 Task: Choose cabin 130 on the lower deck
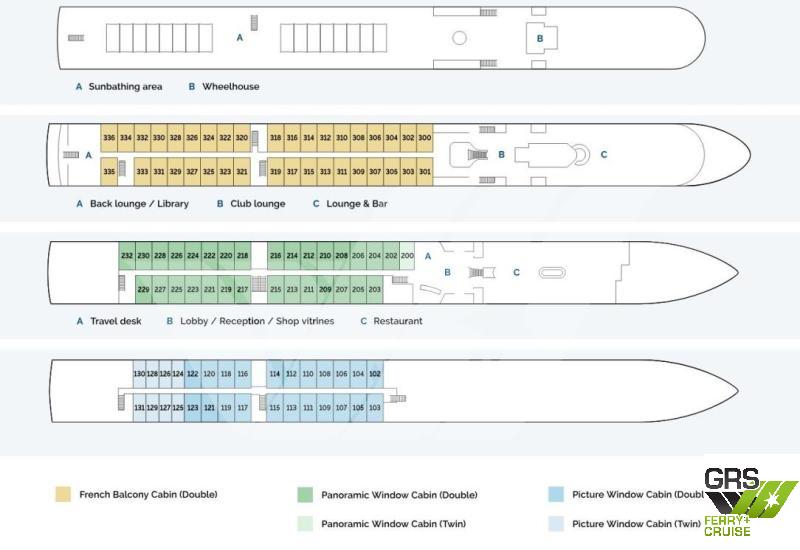139,374
